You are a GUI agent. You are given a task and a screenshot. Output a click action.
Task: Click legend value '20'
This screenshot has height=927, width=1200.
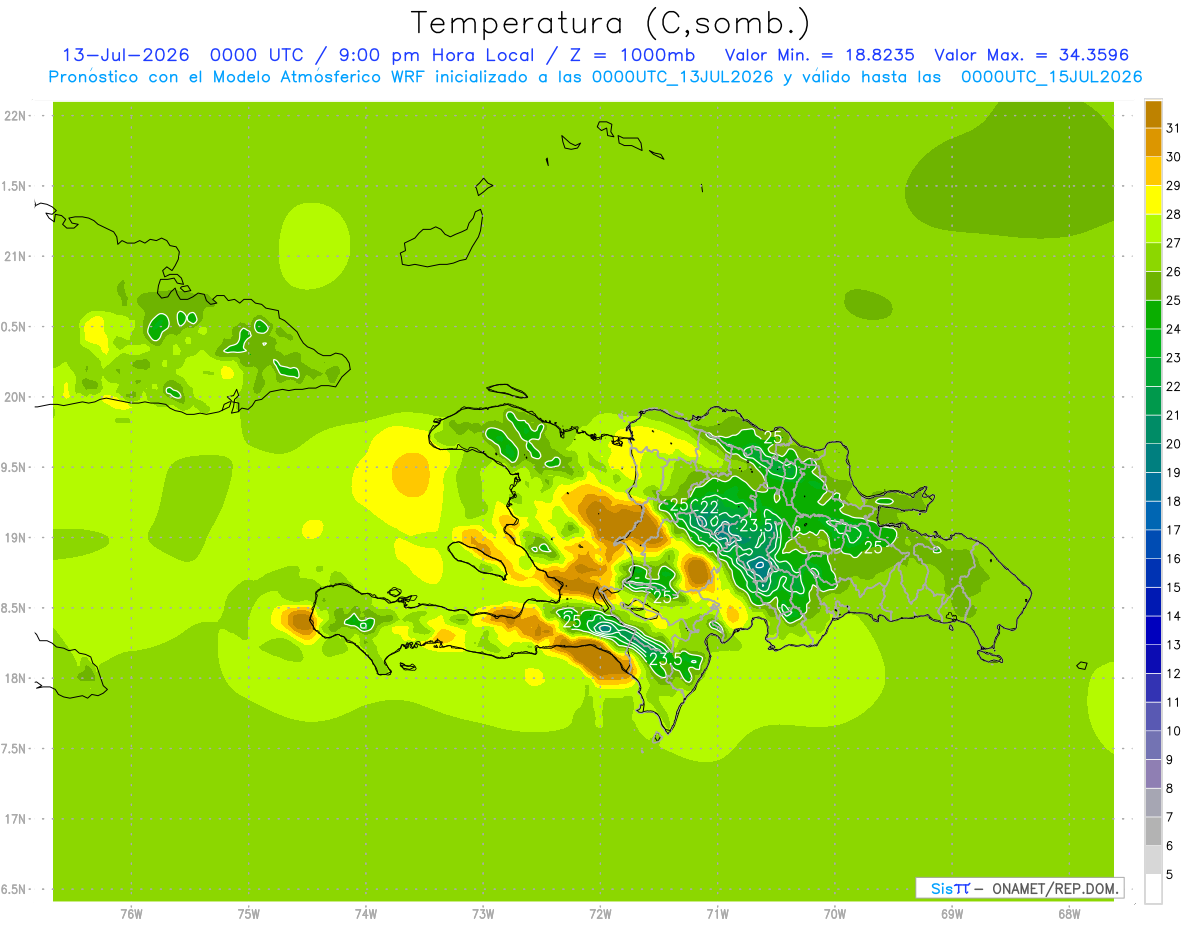(x=1173, y=444)
